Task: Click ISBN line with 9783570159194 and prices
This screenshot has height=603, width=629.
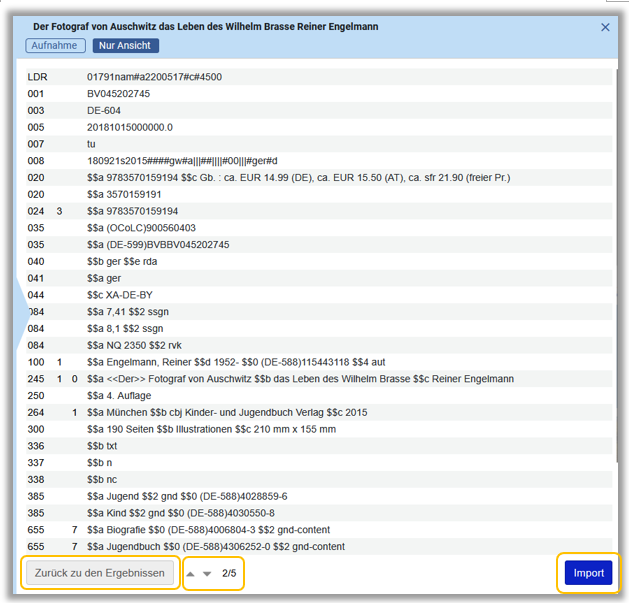Action: [x=298, y=178]
